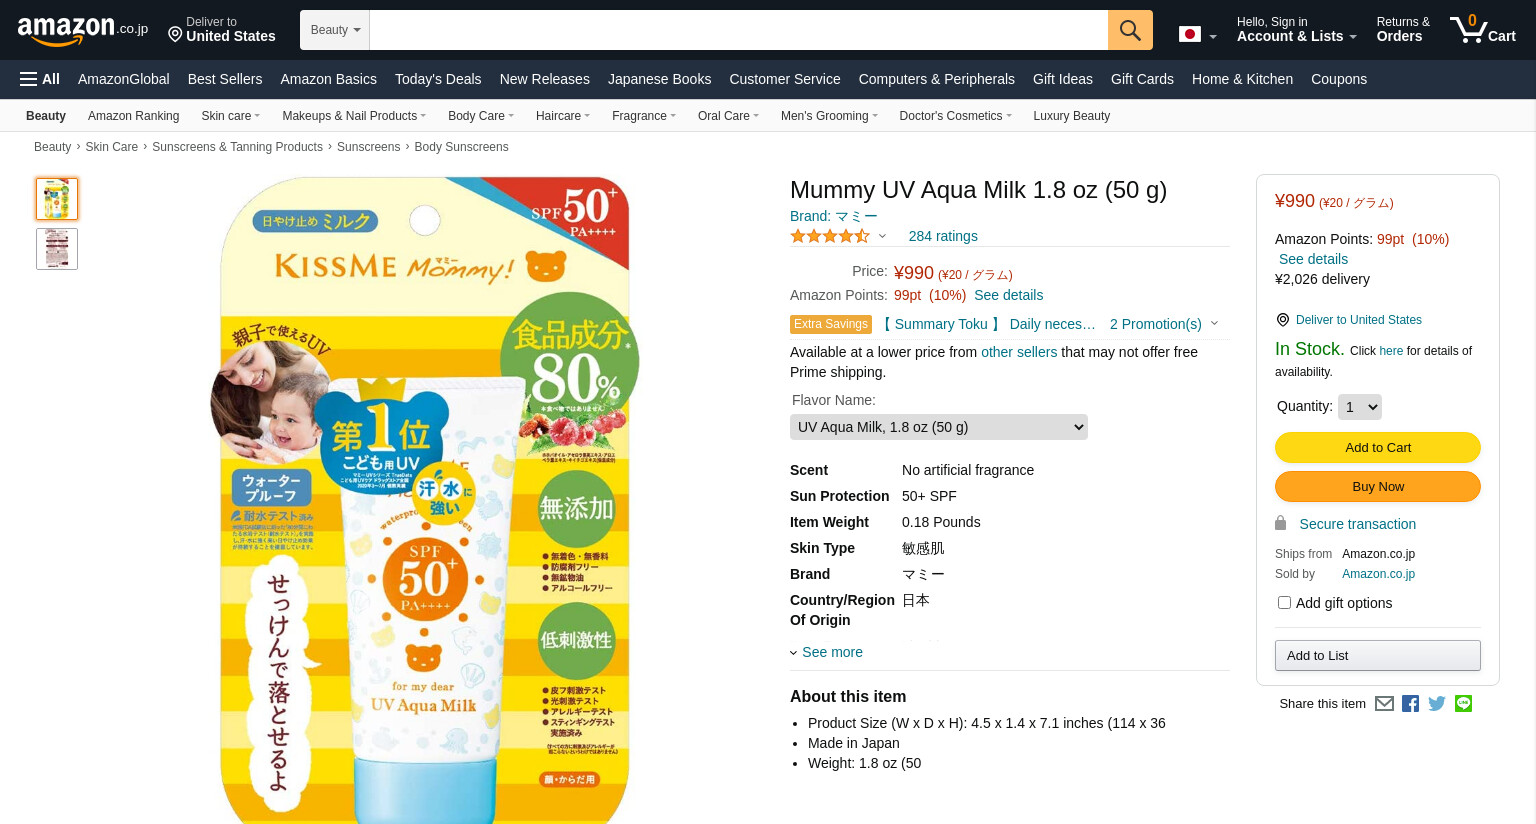This screenshot has width=1536, height=824.
Task: Expand the See more product details
Action: (827, 652)
